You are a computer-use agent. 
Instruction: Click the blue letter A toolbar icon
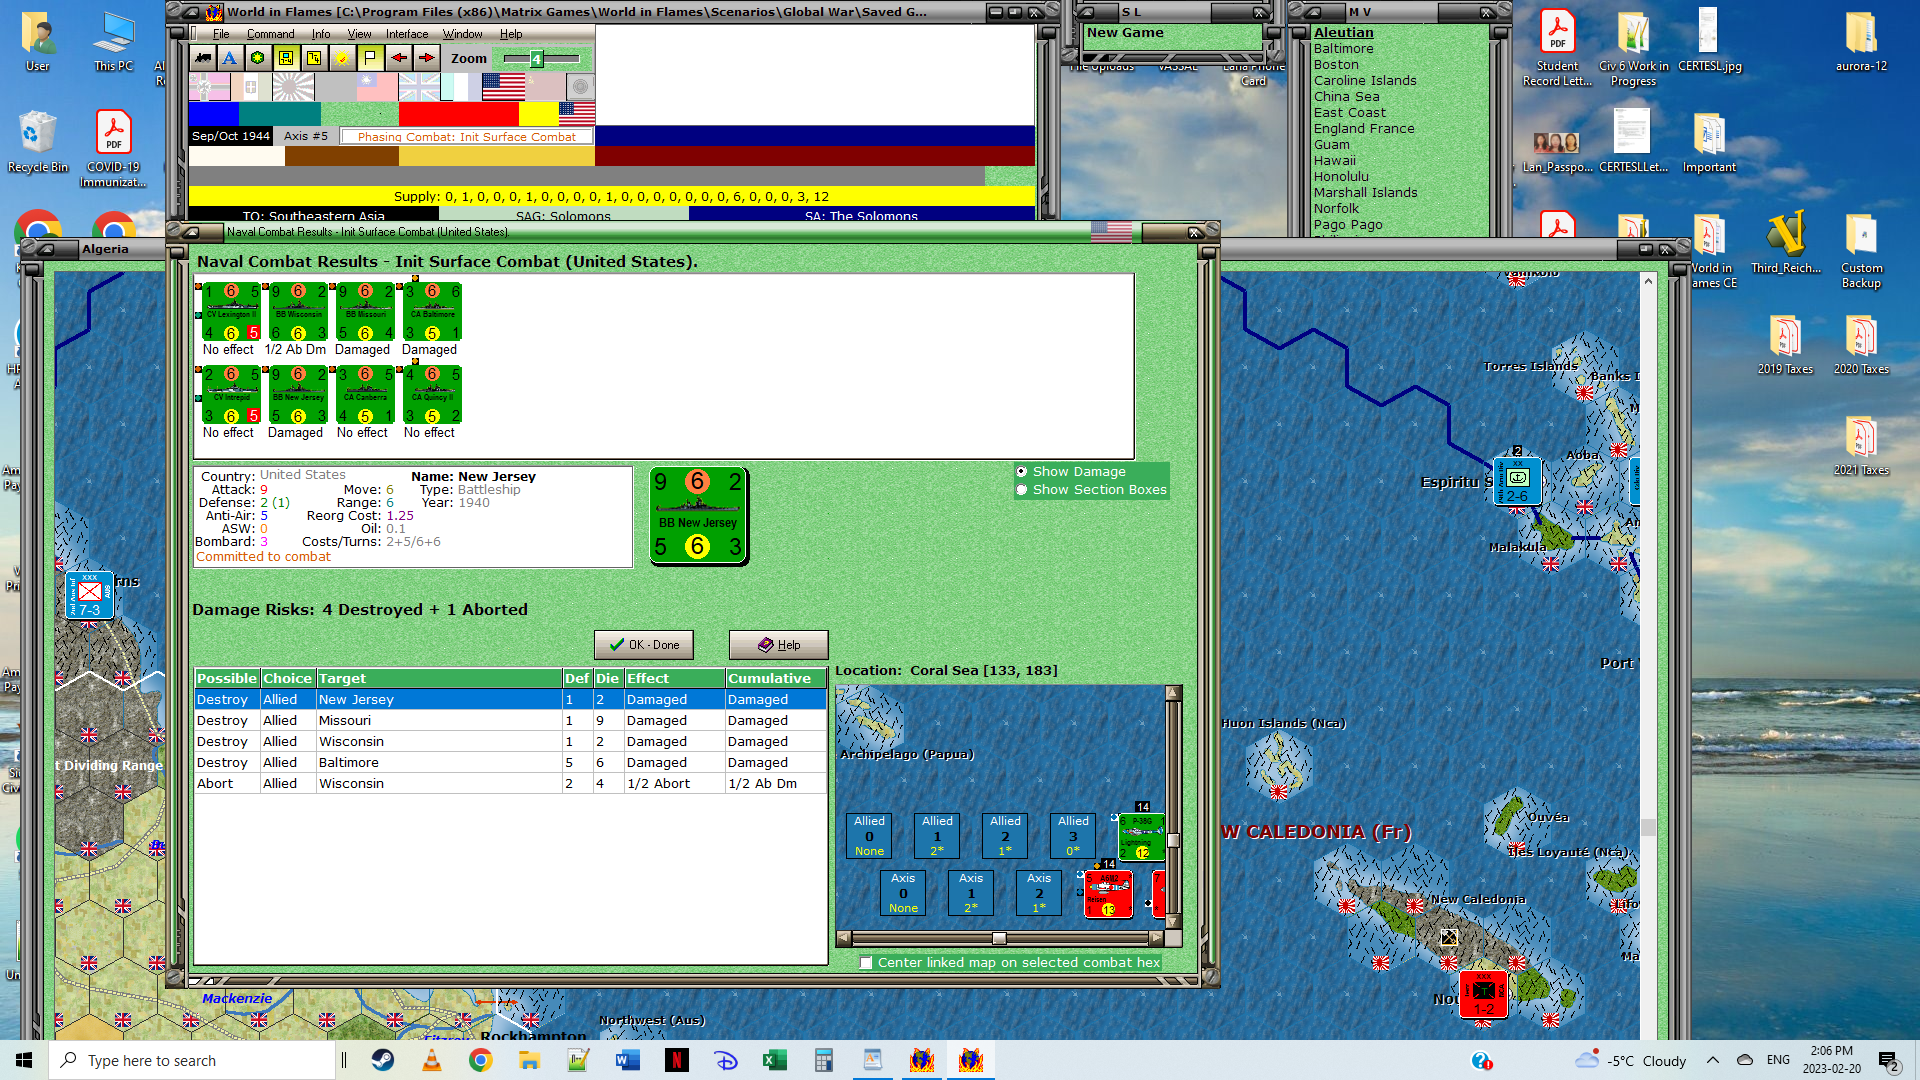tap(230, 58)
